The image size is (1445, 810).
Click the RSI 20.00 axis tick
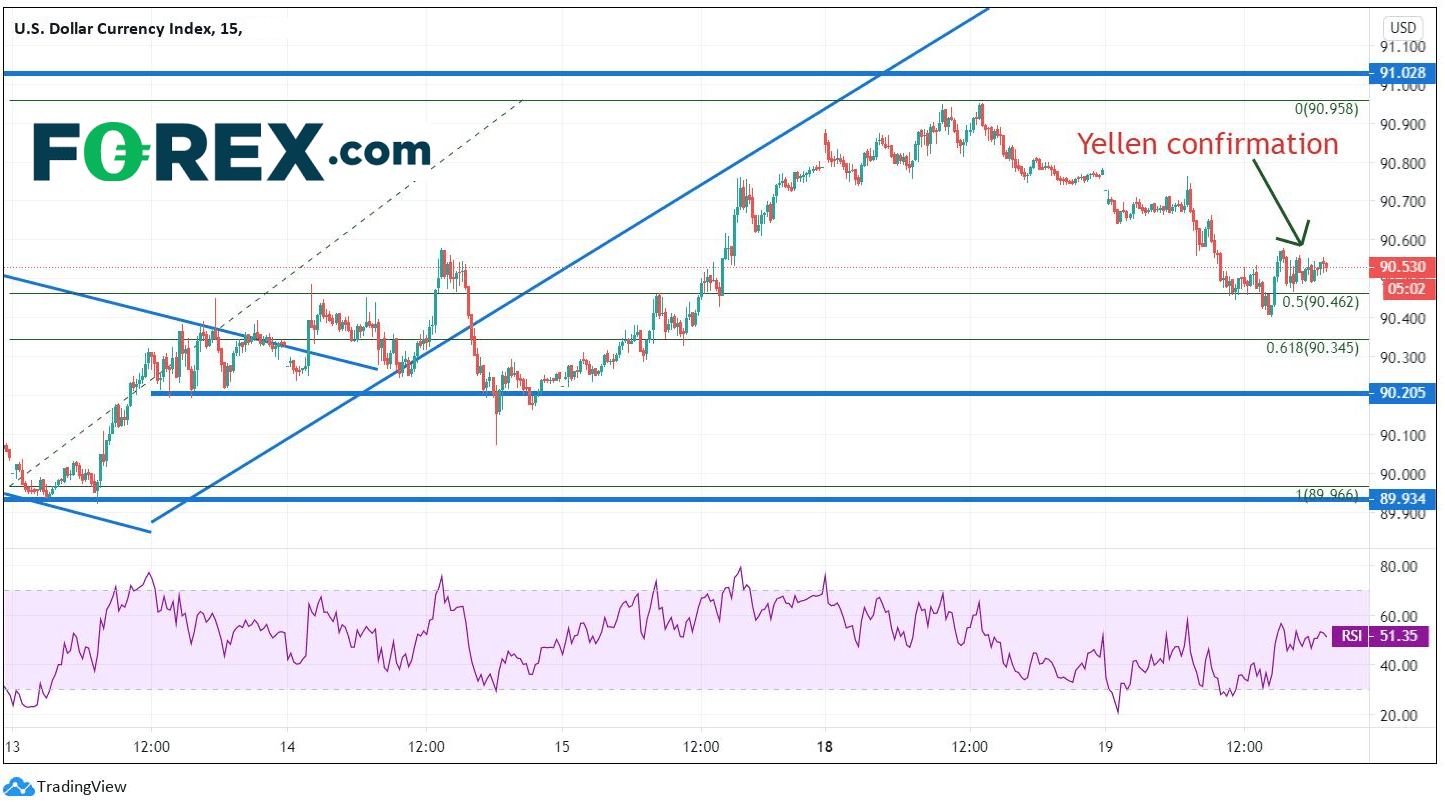pos(1401,716)
